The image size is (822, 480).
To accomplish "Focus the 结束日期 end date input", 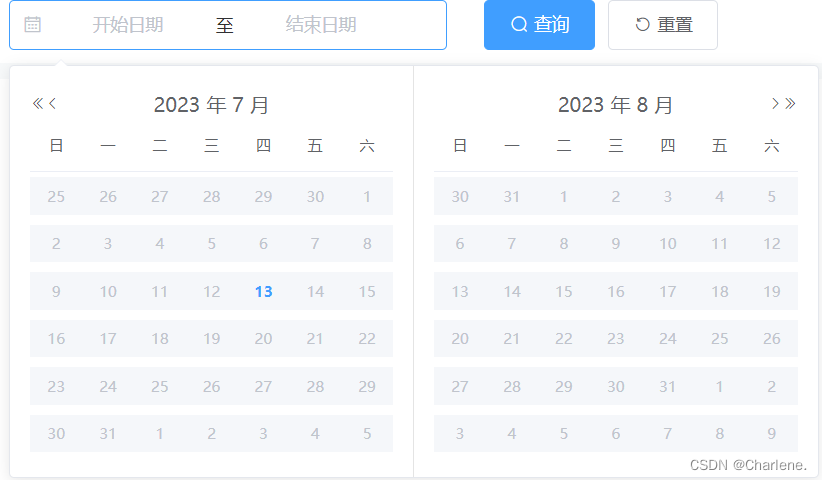I will coord(321,25).
